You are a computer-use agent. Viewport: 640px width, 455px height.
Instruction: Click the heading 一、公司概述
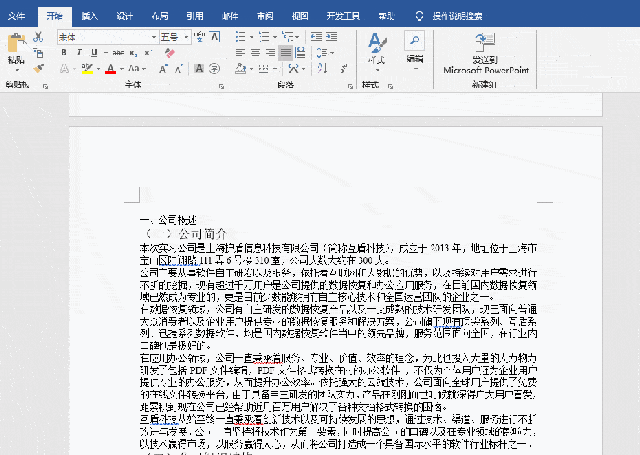pos(168,220)
